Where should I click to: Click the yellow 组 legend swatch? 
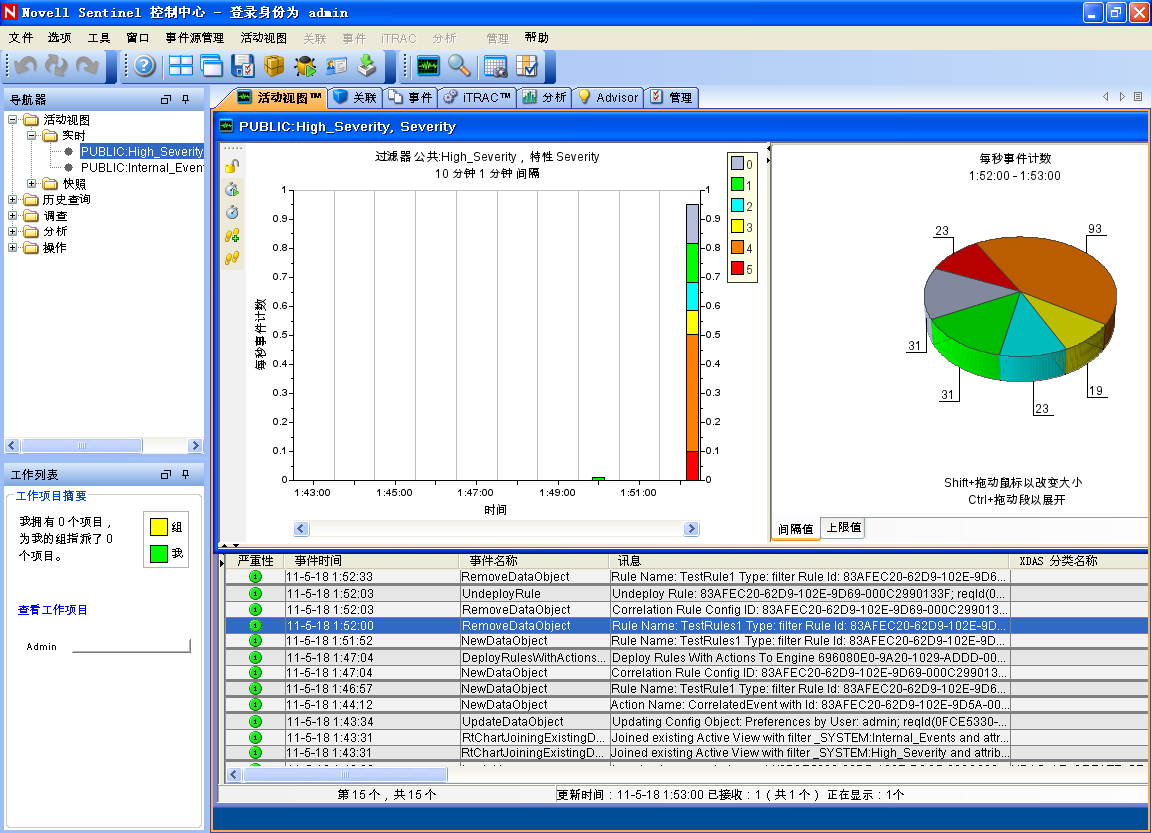[x=159, y=527]
